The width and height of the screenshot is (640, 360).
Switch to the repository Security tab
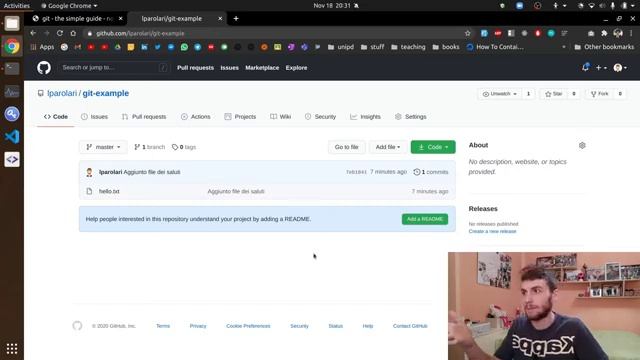pos(320,117)
